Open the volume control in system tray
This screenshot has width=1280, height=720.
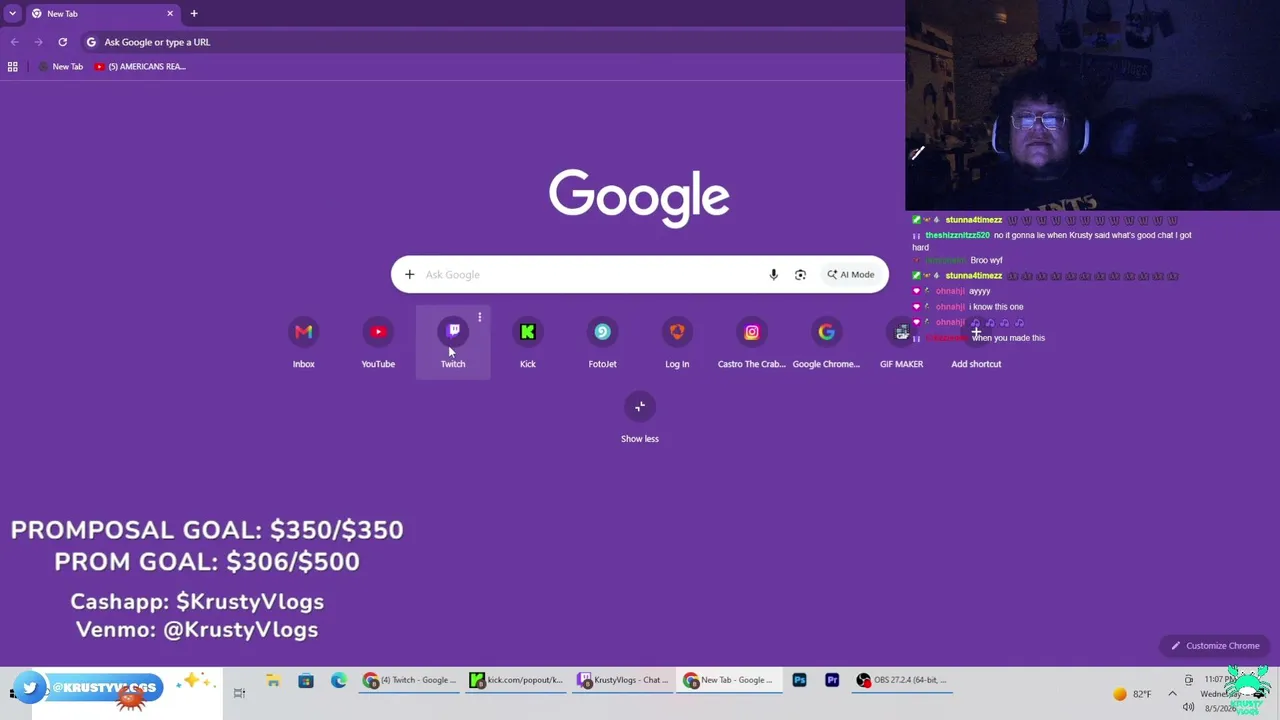1188,707
